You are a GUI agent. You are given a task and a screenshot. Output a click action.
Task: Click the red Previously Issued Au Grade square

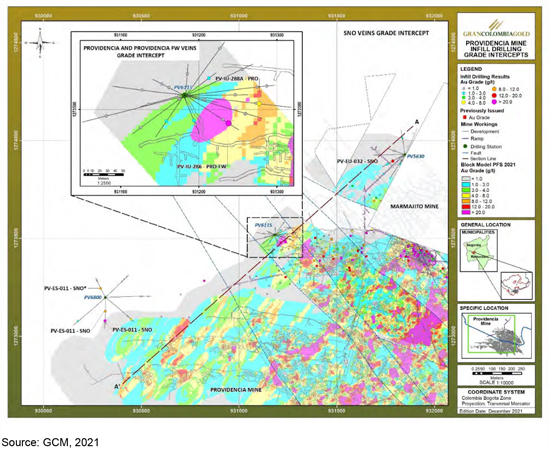(x=465, y=117)
